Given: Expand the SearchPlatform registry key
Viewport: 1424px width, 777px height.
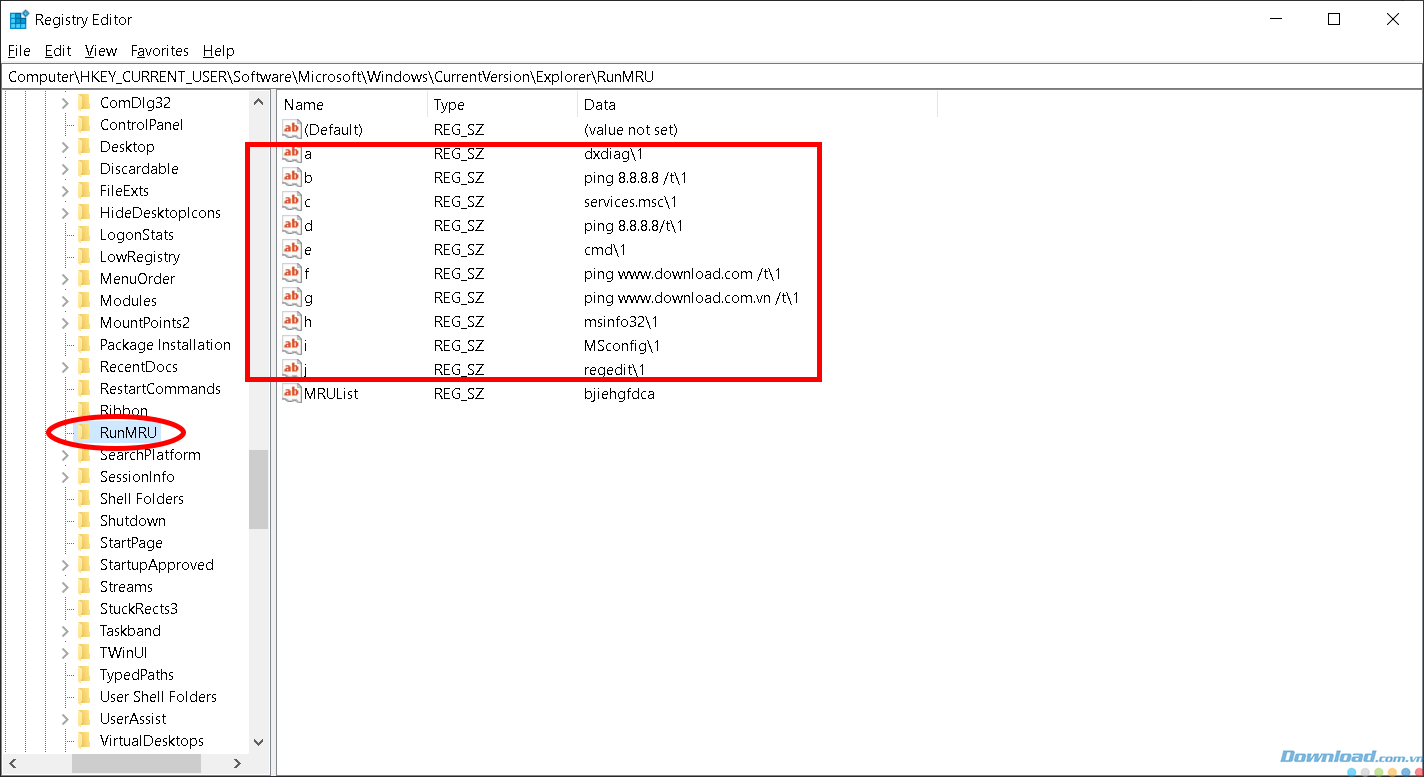Looking at the screenshot, I should click(x=65, y=455).
